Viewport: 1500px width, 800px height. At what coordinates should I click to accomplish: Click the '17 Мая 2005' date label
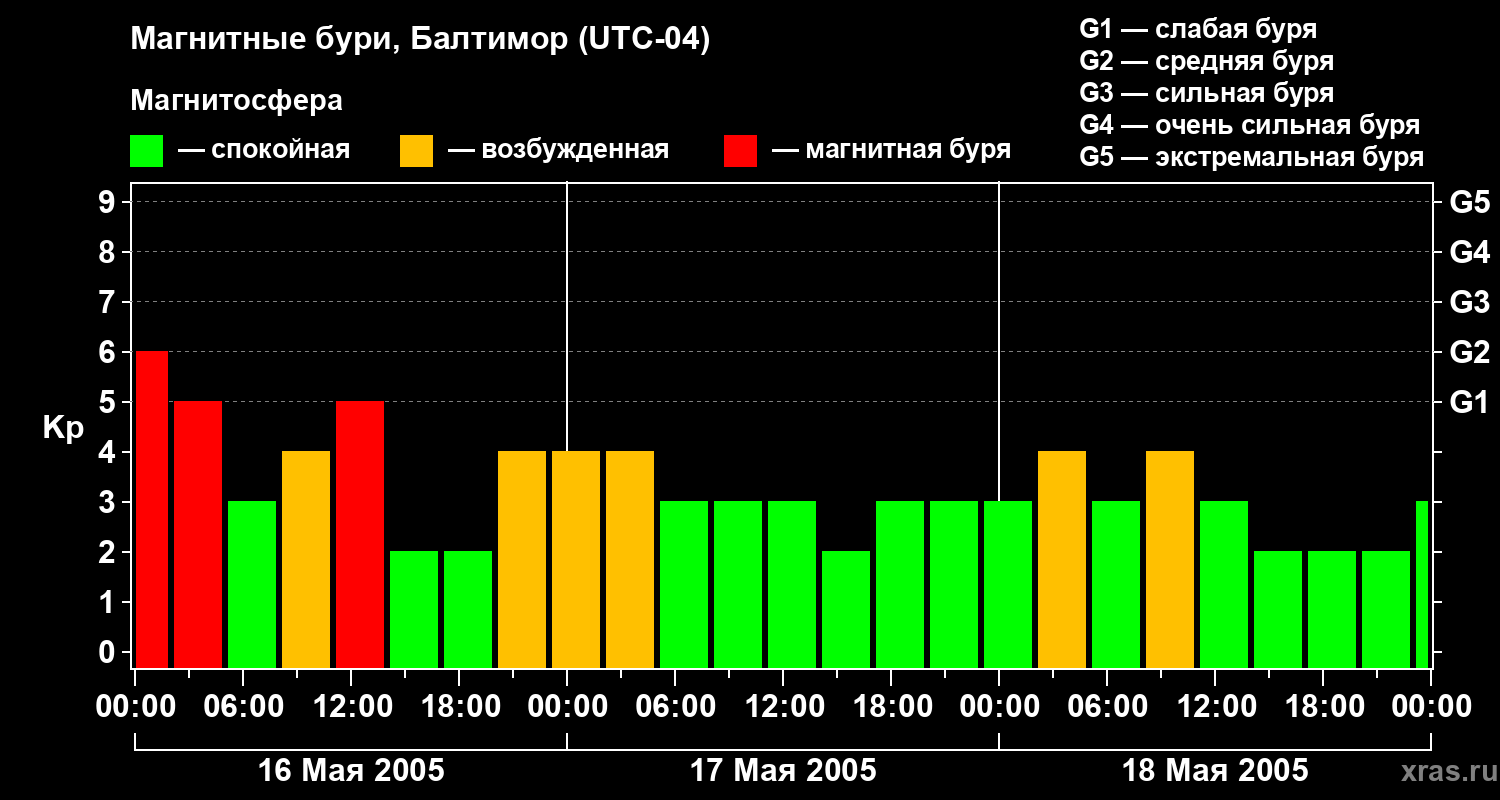tap(783, 770)
